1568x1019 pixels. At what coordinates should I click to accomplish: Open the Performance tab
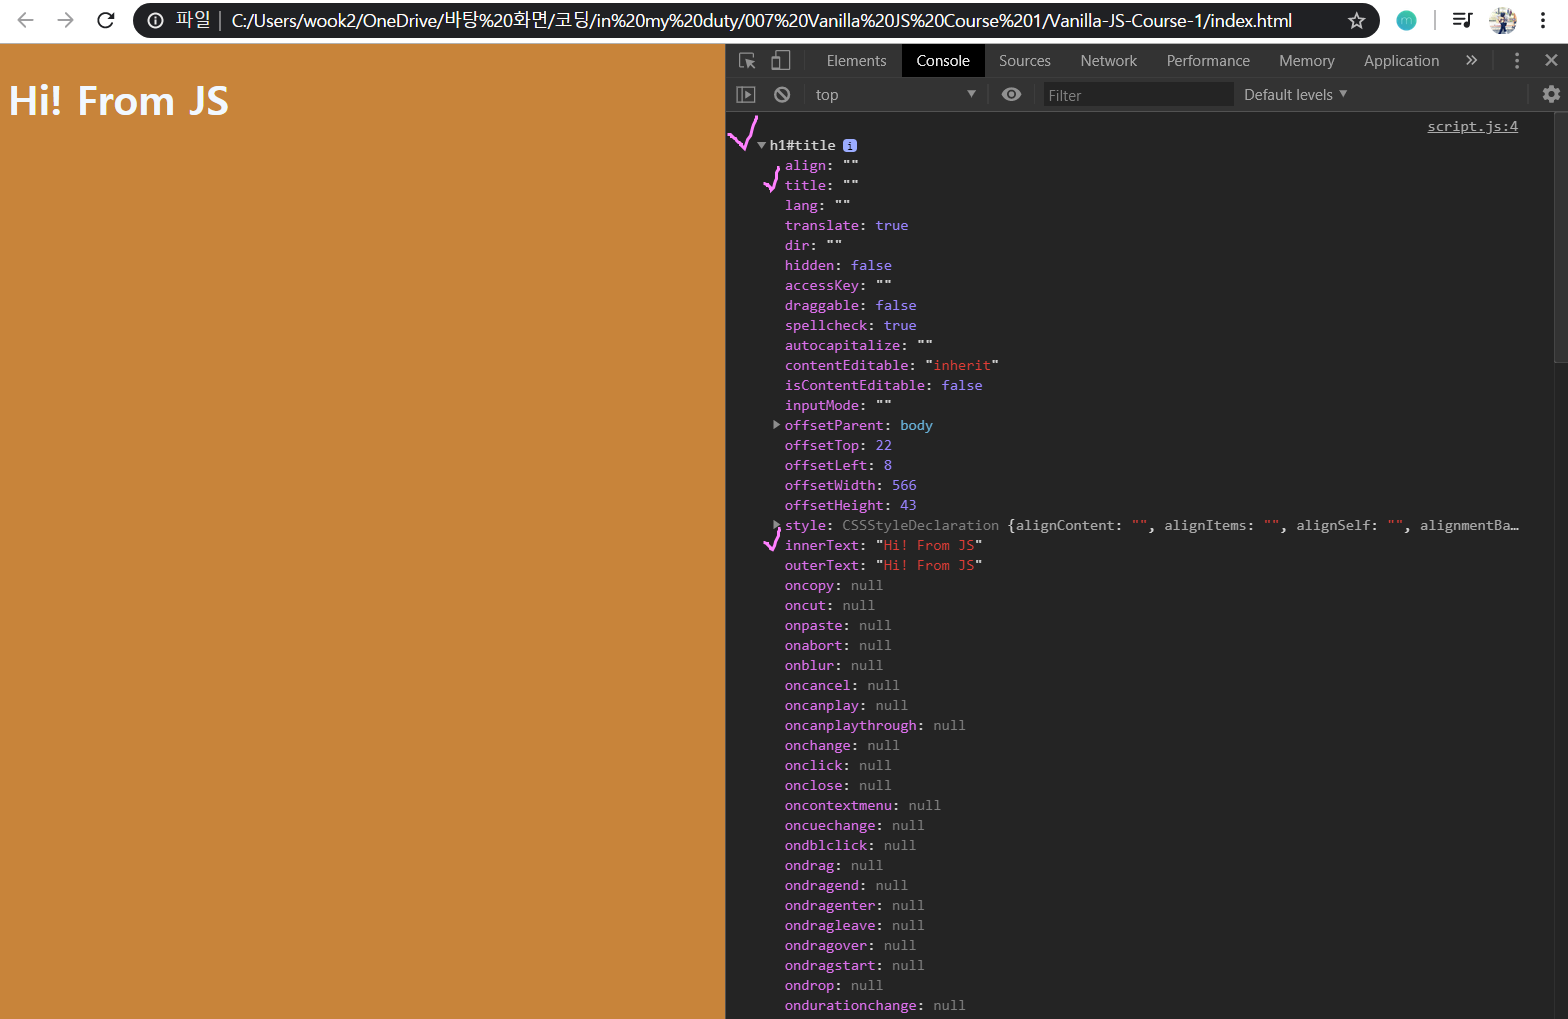pos(1208,61)
